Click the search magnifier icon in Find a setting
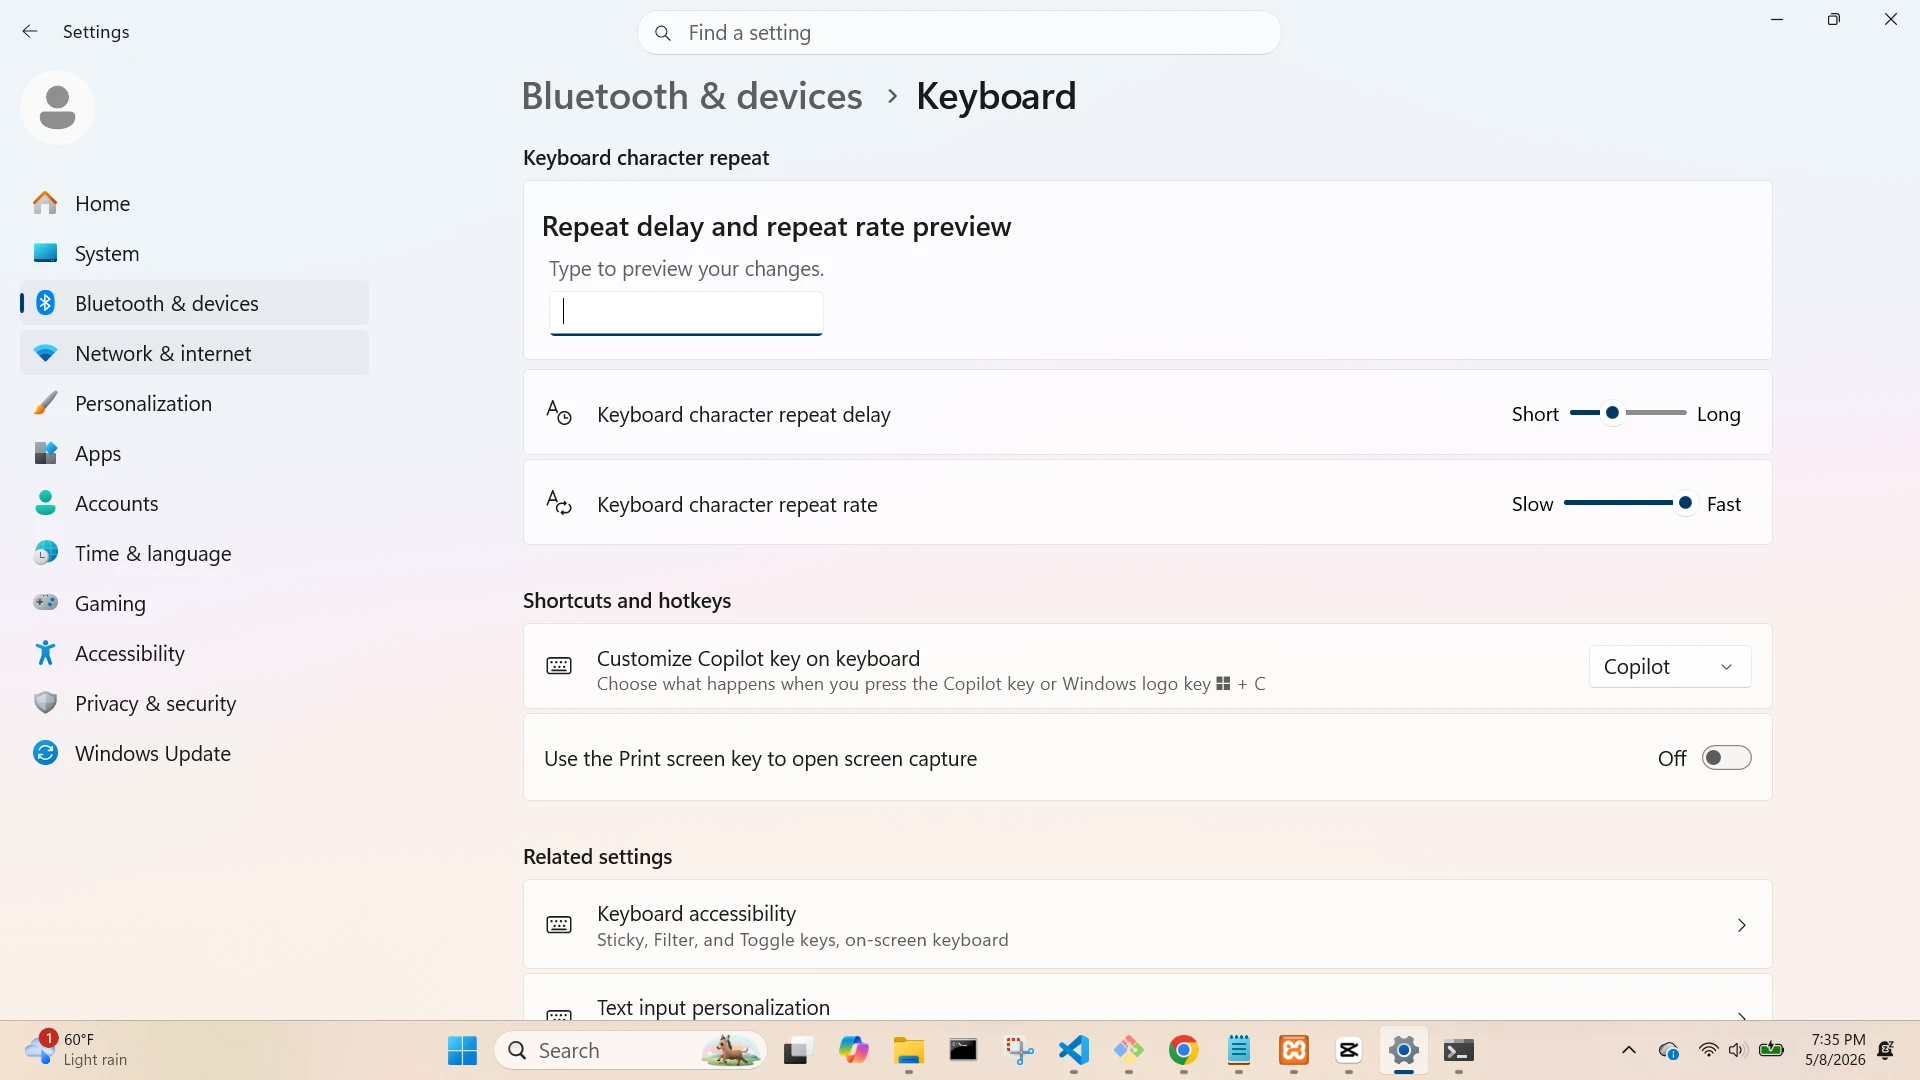1920x1080 pixels. tap(662, 33)
